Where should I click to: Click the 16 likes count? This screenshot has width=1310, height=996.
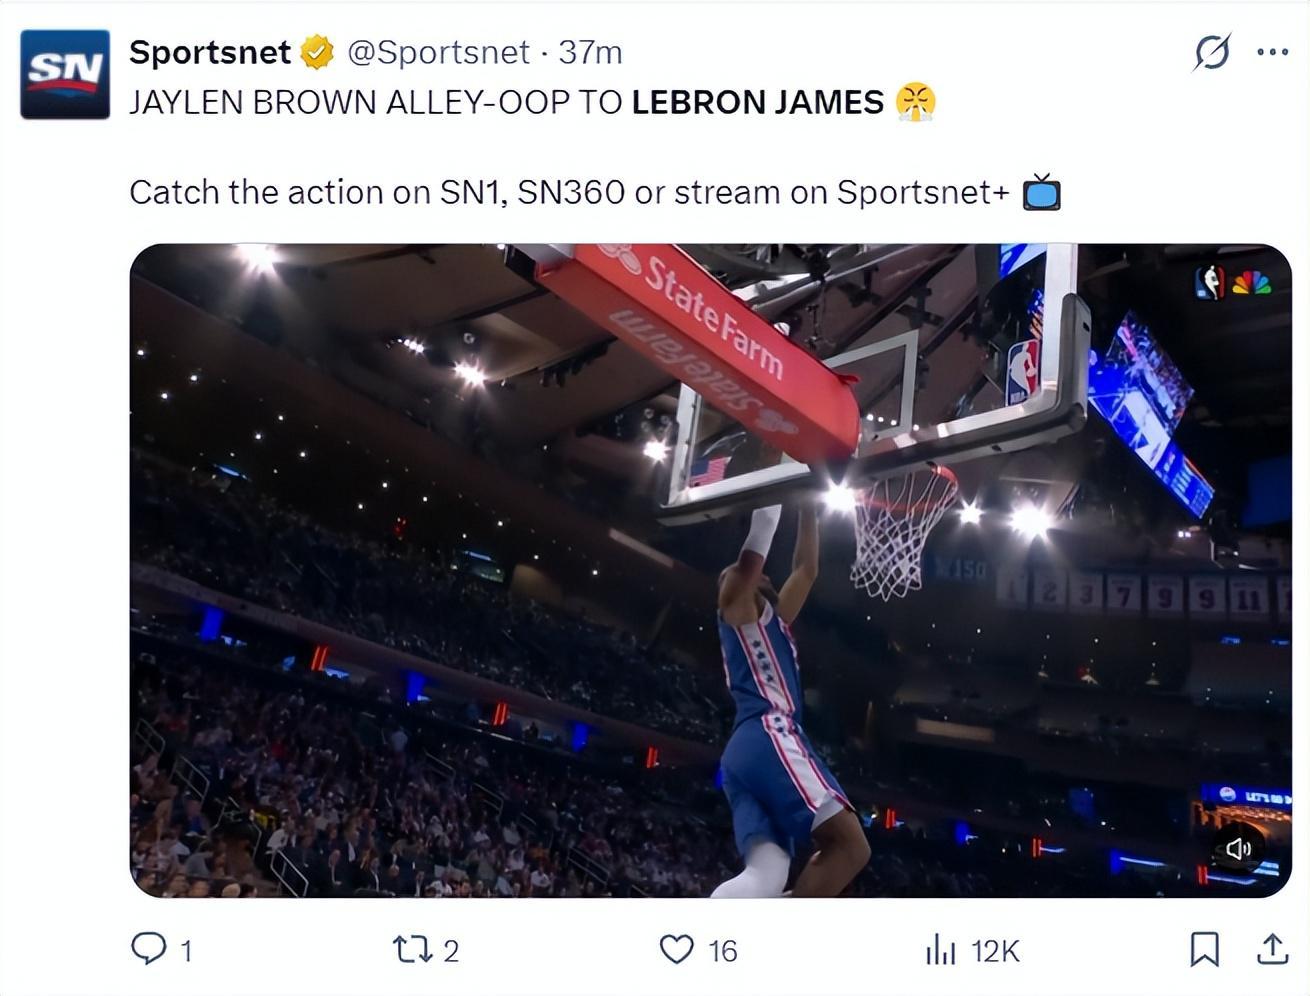pos(723,950)
